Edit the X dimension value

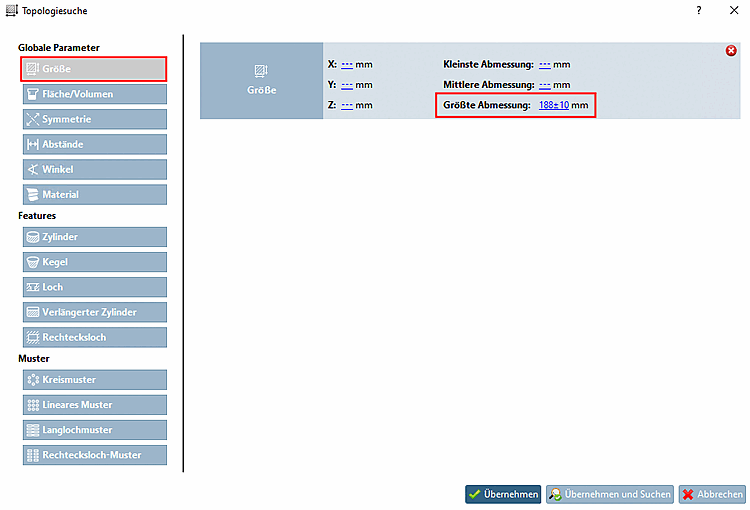pos(347,65)
